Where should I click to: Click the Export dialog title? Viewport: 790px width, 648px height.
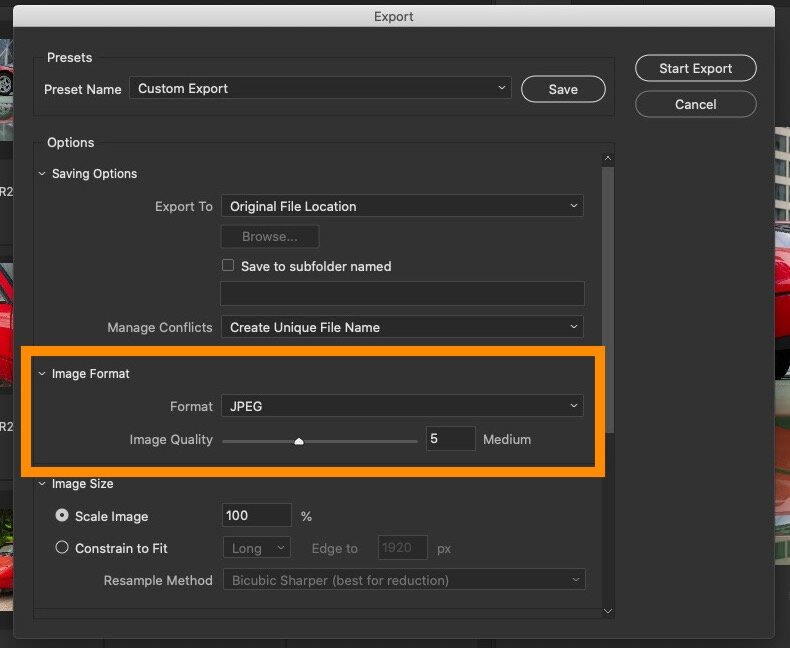click(393, 17)
